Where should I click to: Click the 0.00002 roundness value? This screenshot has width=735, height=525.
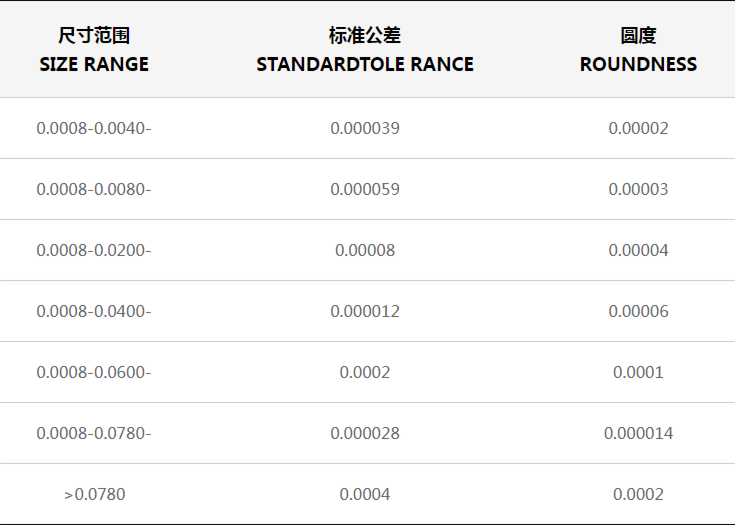(638, 128)
